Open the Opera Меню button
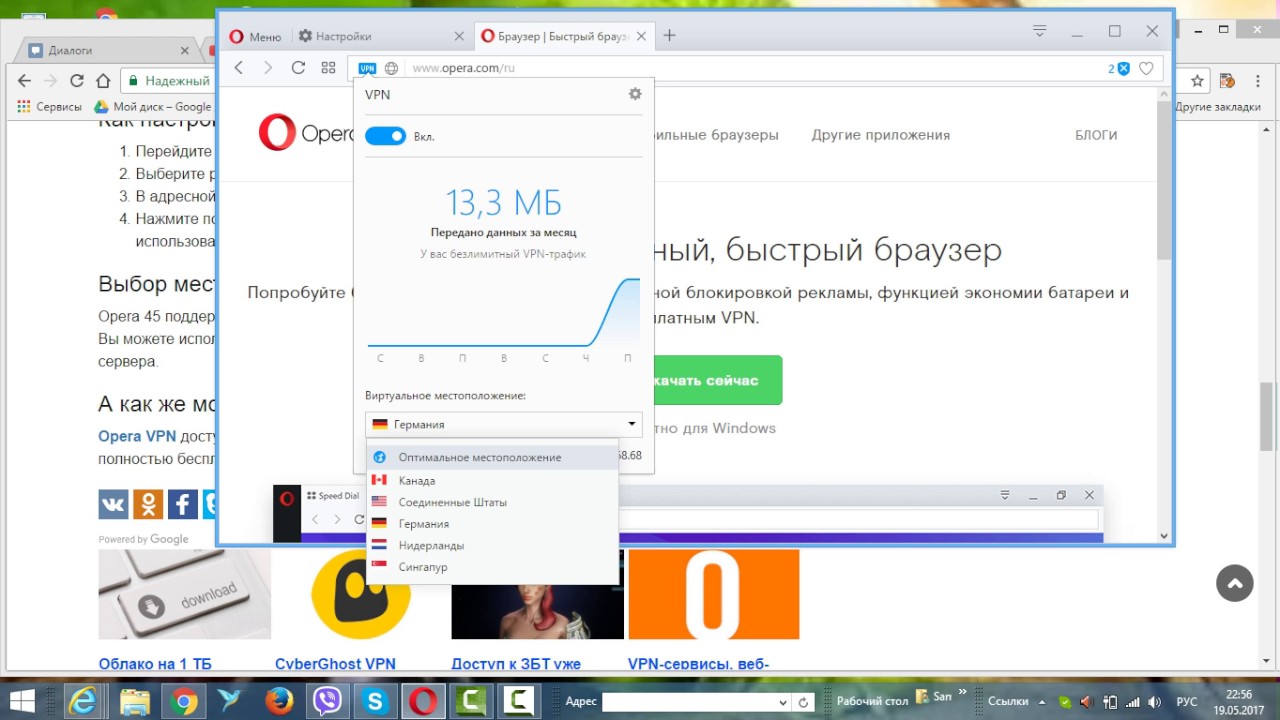 [256, 36]
